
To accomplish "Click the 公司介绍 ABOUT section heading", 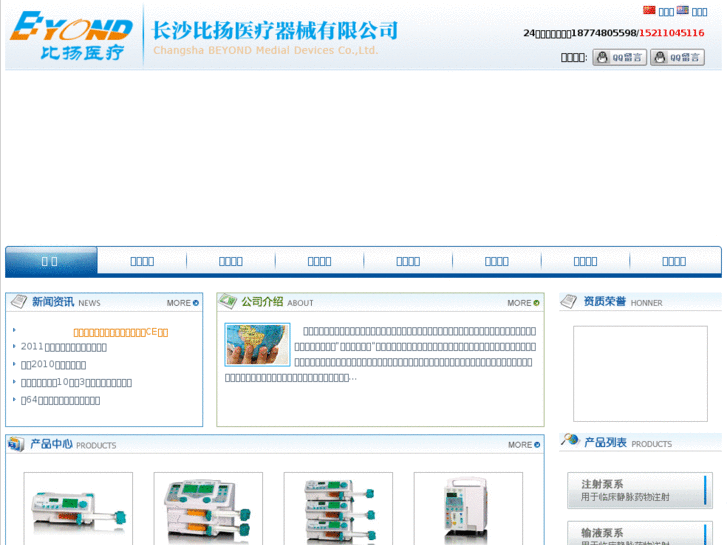I will click(x=277, y=302).
